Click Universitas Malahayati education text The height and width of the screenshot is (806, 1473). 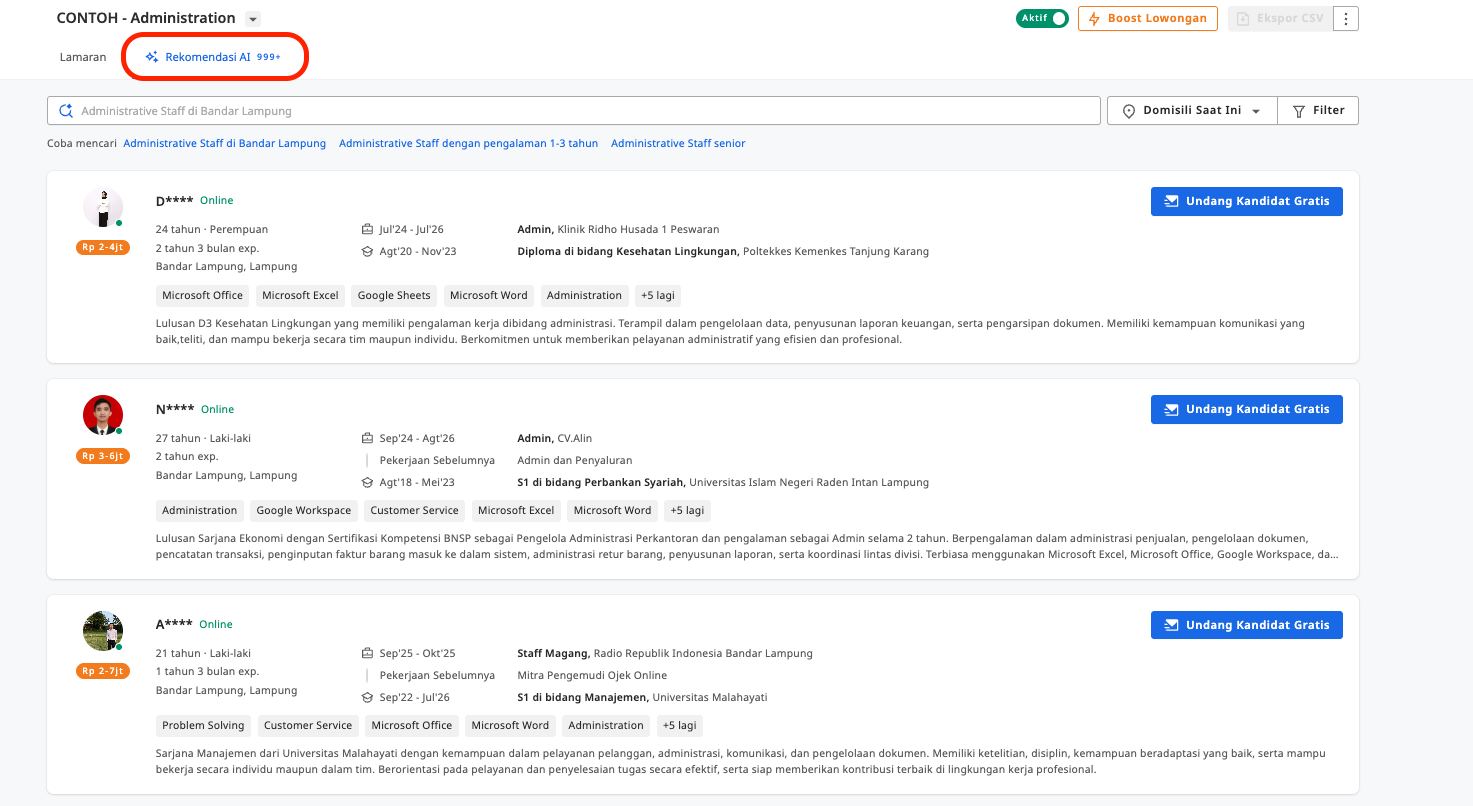click(710, 697)
